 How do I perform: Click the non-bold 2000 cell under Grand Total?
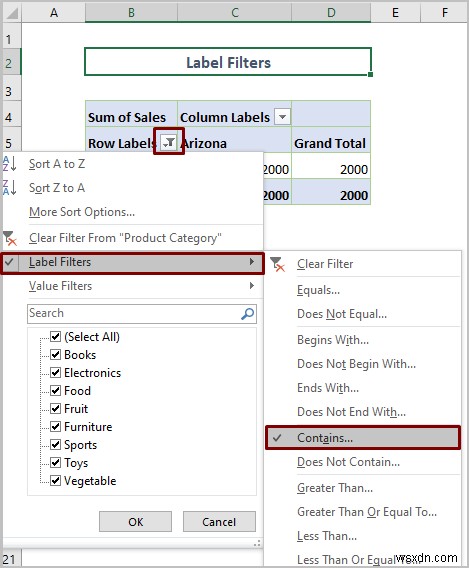tap(331, 166)
